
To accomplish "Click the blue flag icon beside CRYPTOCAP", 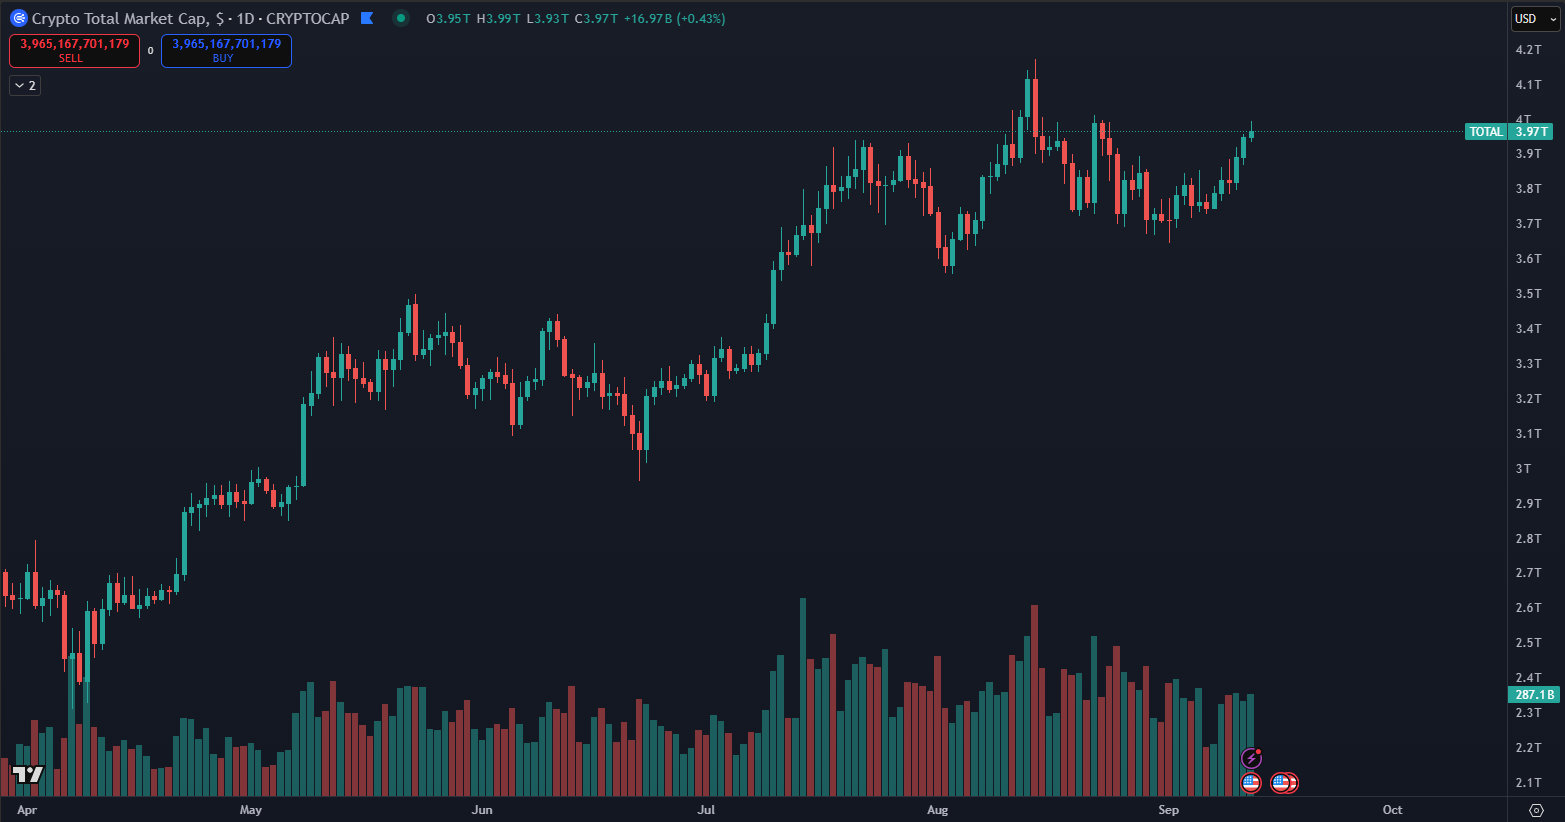I will 367,18.
